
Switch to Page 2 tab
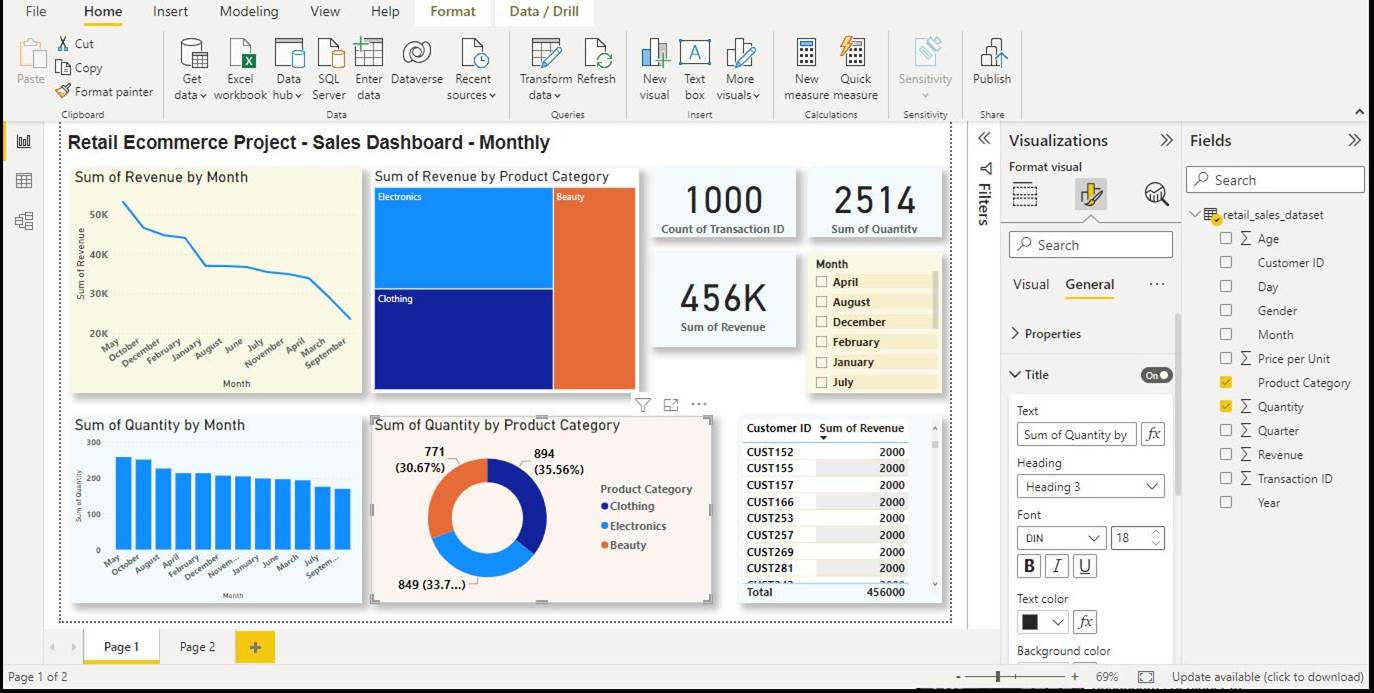(197, 647)
